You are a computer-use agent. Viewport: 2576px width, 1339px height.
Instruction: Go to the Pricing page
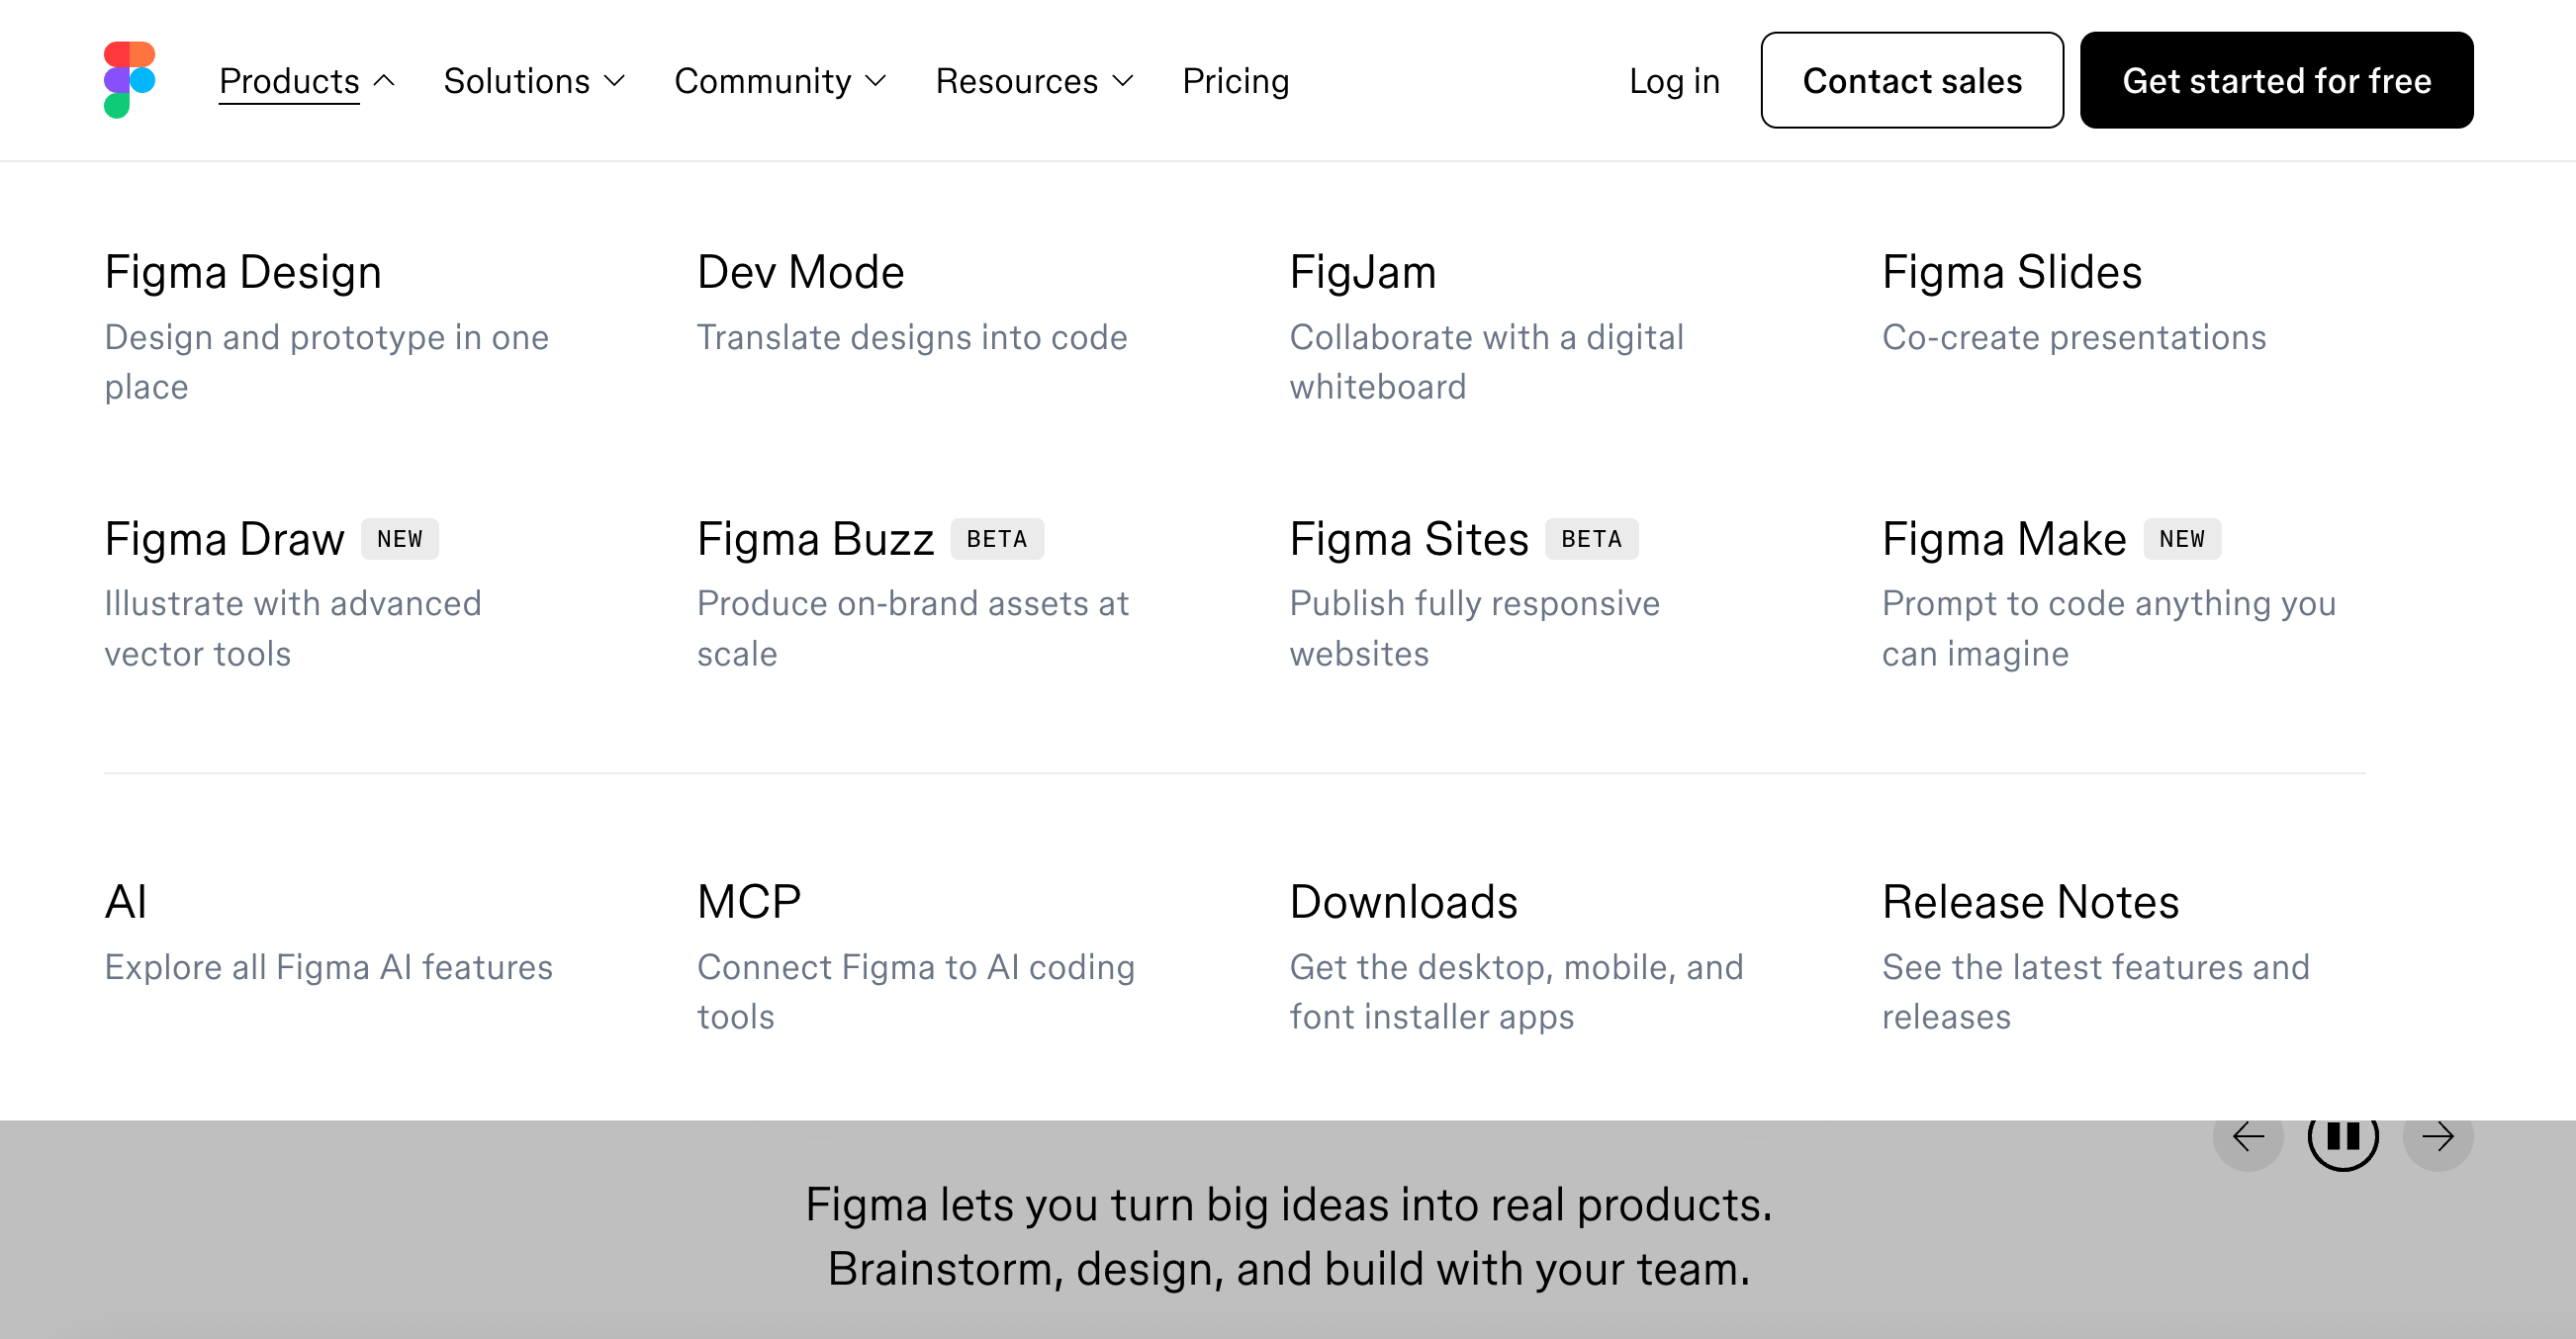pos(1235,81)
